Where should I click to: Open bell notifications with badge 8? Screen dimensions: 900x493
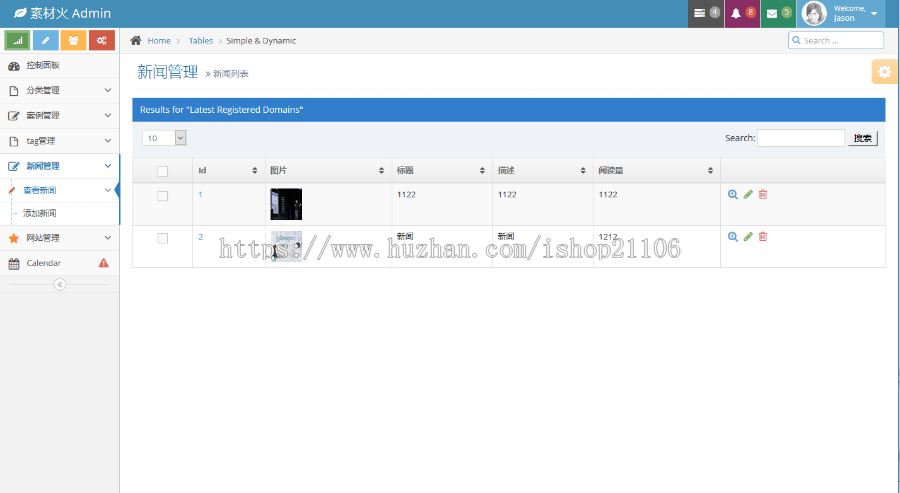pyautogui.click(x=742, y=13)
